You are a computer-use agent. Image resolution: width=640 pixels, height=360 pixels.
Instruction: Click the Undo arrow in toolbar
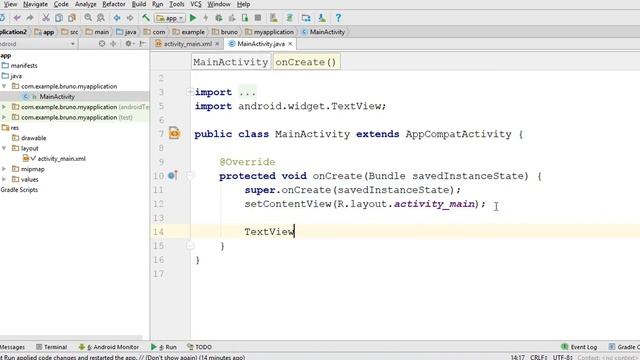pos(17,18)
